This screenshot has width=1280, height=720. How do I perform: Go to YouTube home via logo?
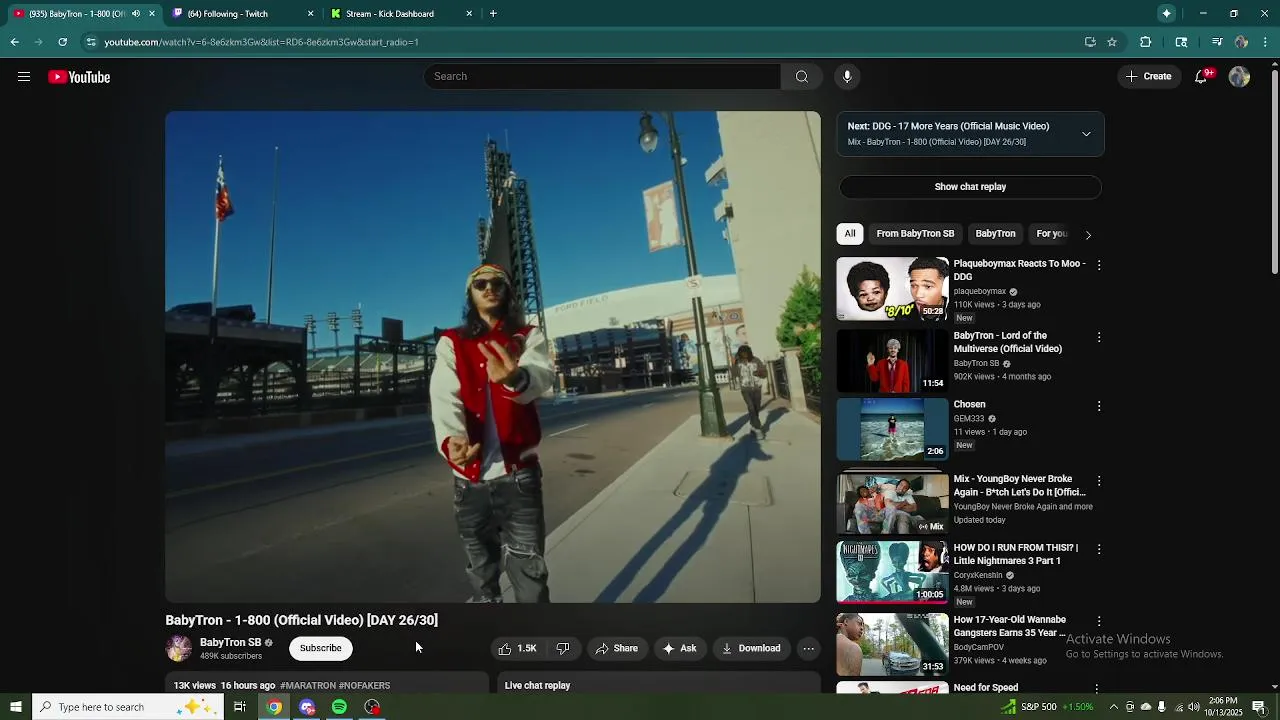tap(79, 77)
